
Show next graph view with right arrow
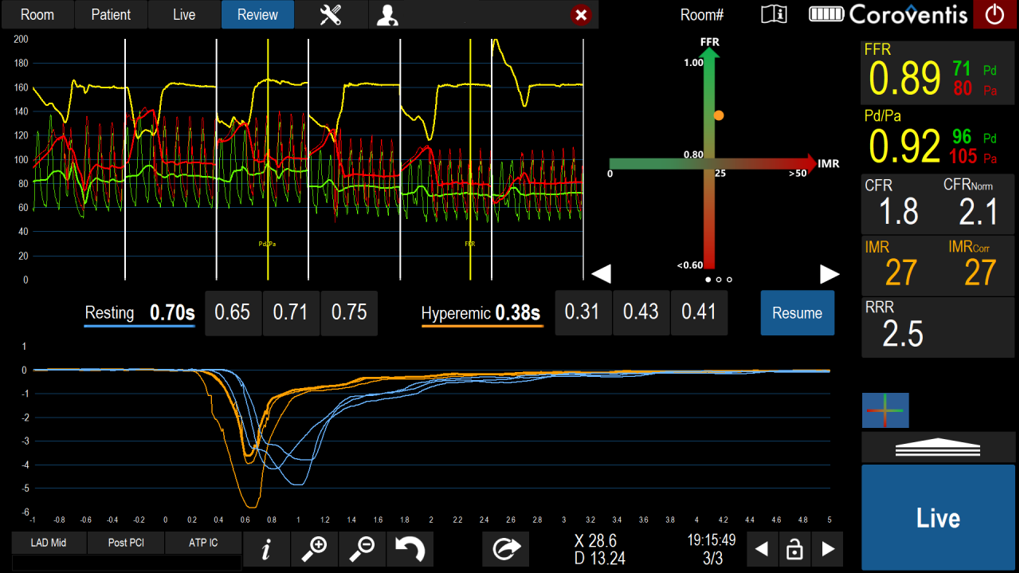tap(829, 275)
